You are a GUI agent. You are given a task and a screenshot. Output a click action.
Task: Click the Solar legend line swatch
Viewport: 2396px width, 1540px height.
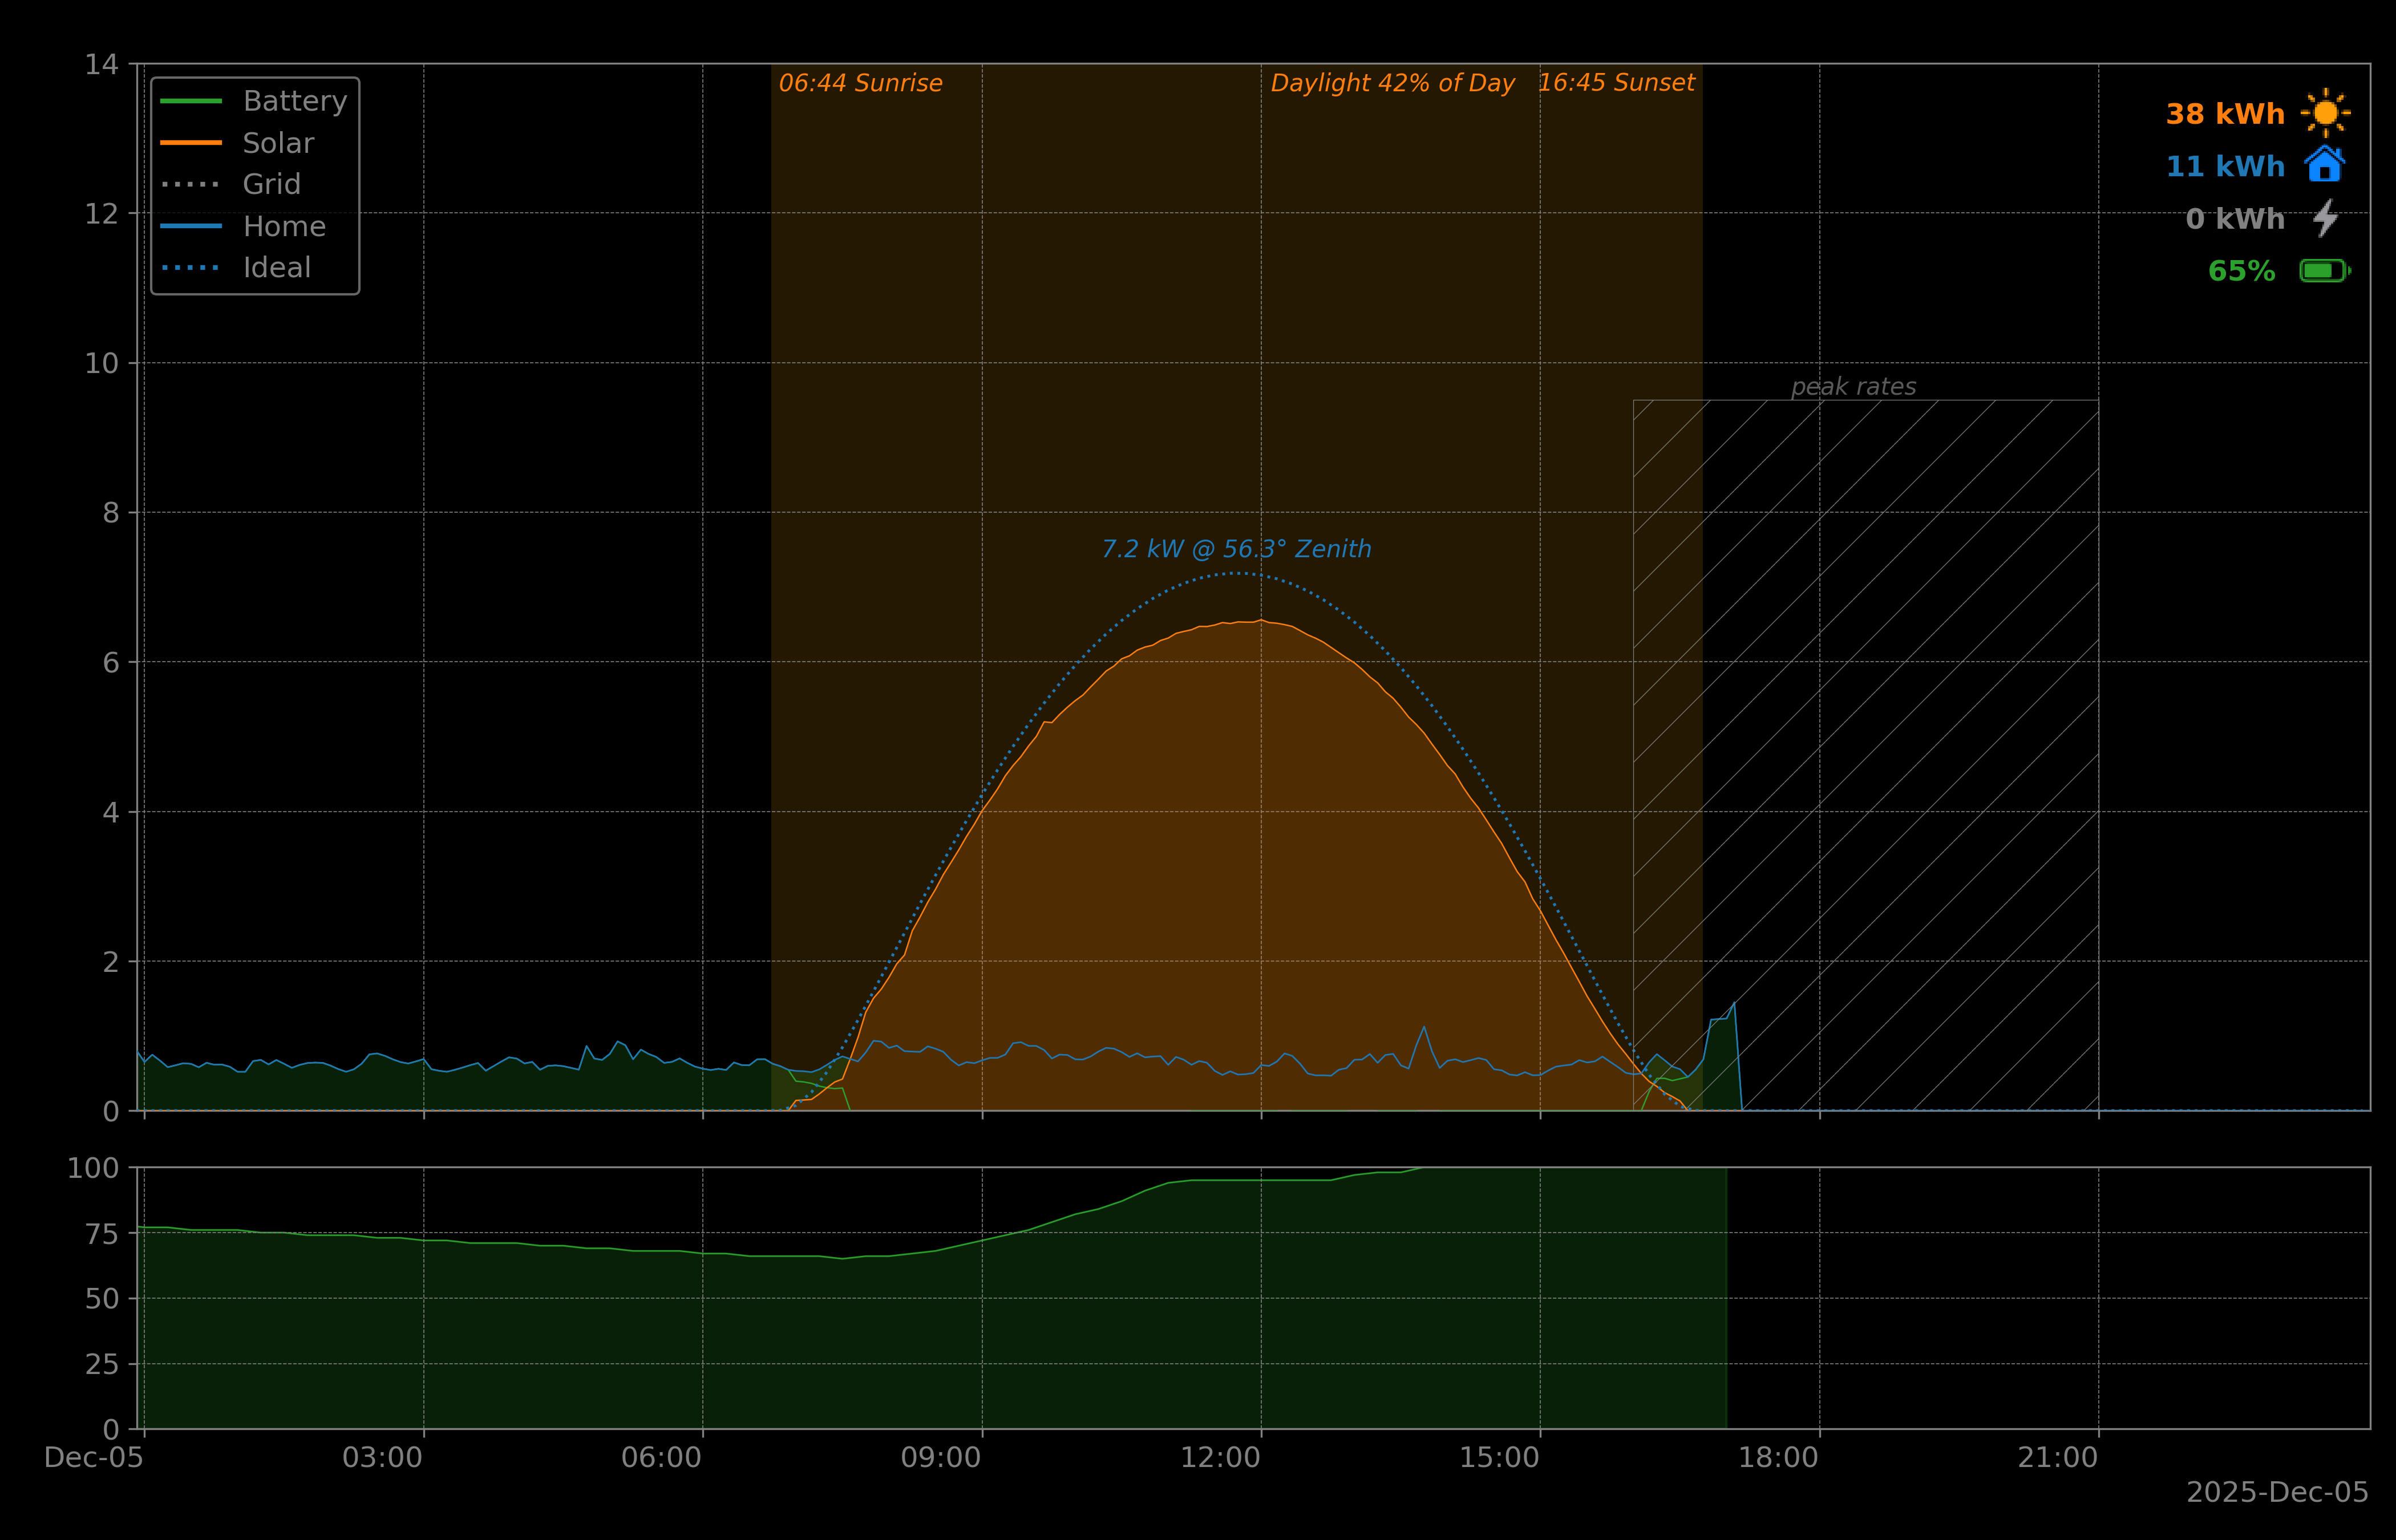[191, 143]
